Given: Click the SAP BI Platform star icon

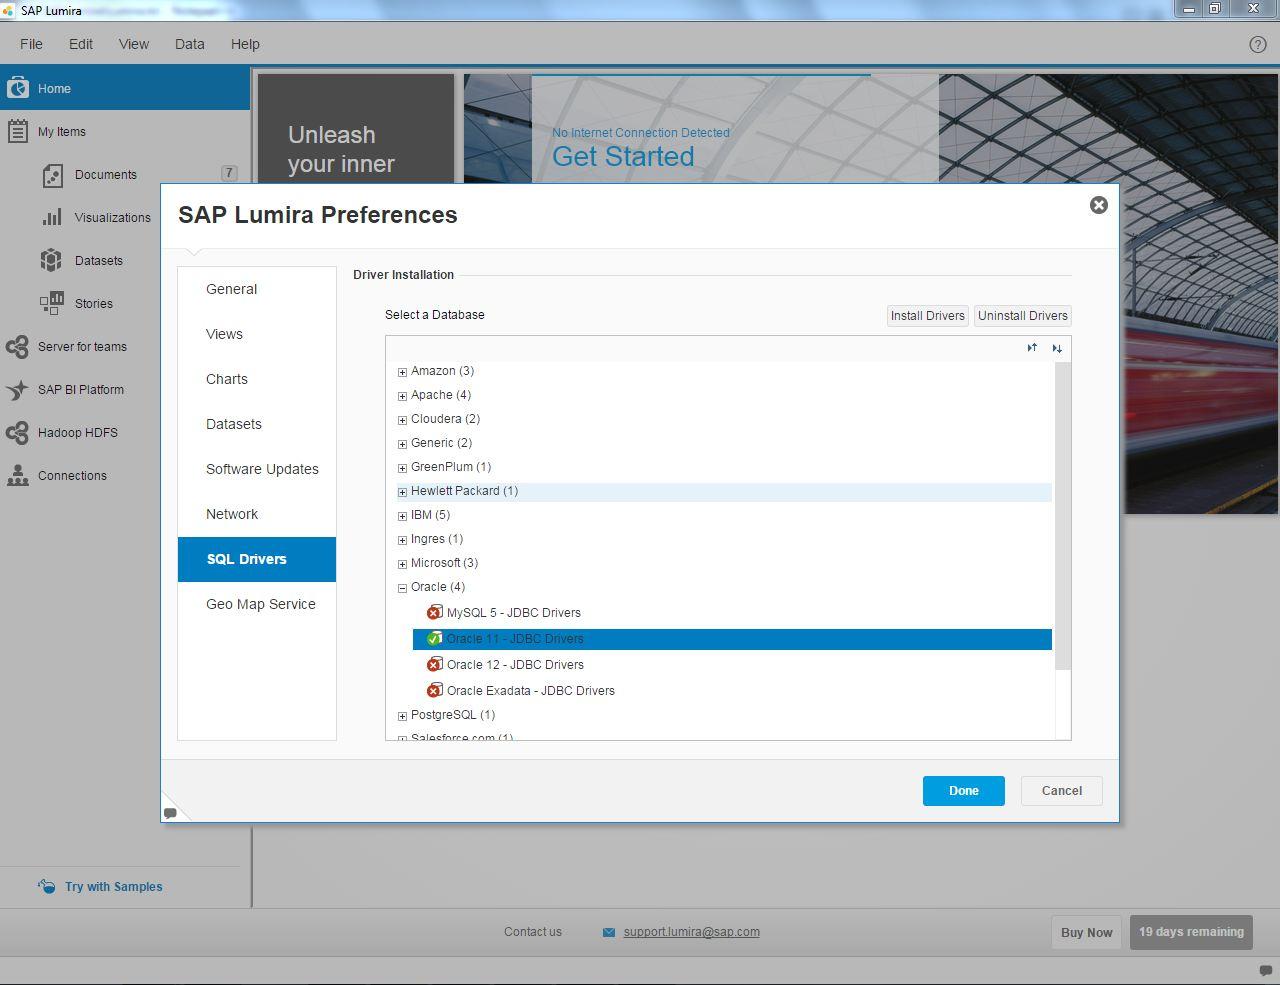Looking at the screenshot, I should (17, 389).
